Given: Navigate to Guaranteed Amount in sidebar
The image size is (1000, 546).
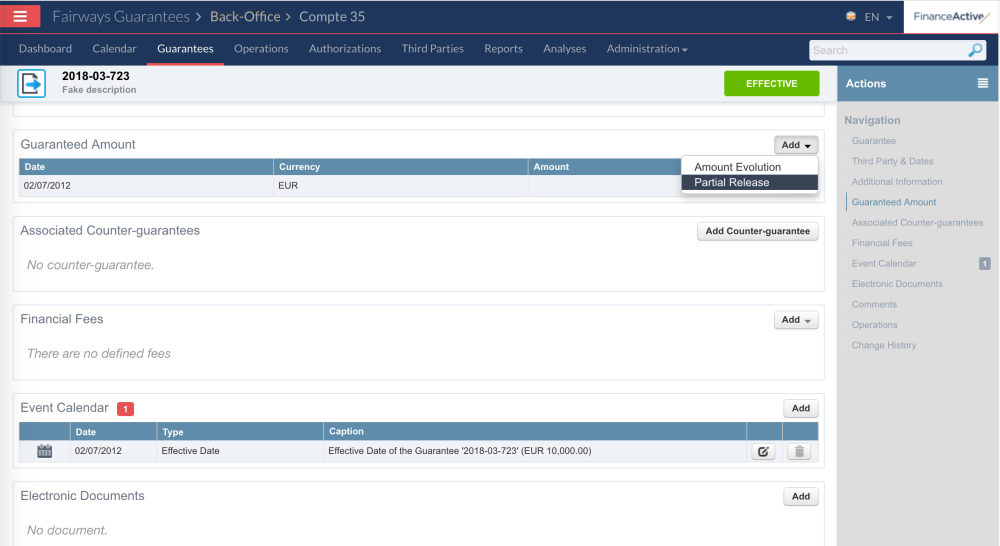Looking at the screenshot, I should [894, 202].
